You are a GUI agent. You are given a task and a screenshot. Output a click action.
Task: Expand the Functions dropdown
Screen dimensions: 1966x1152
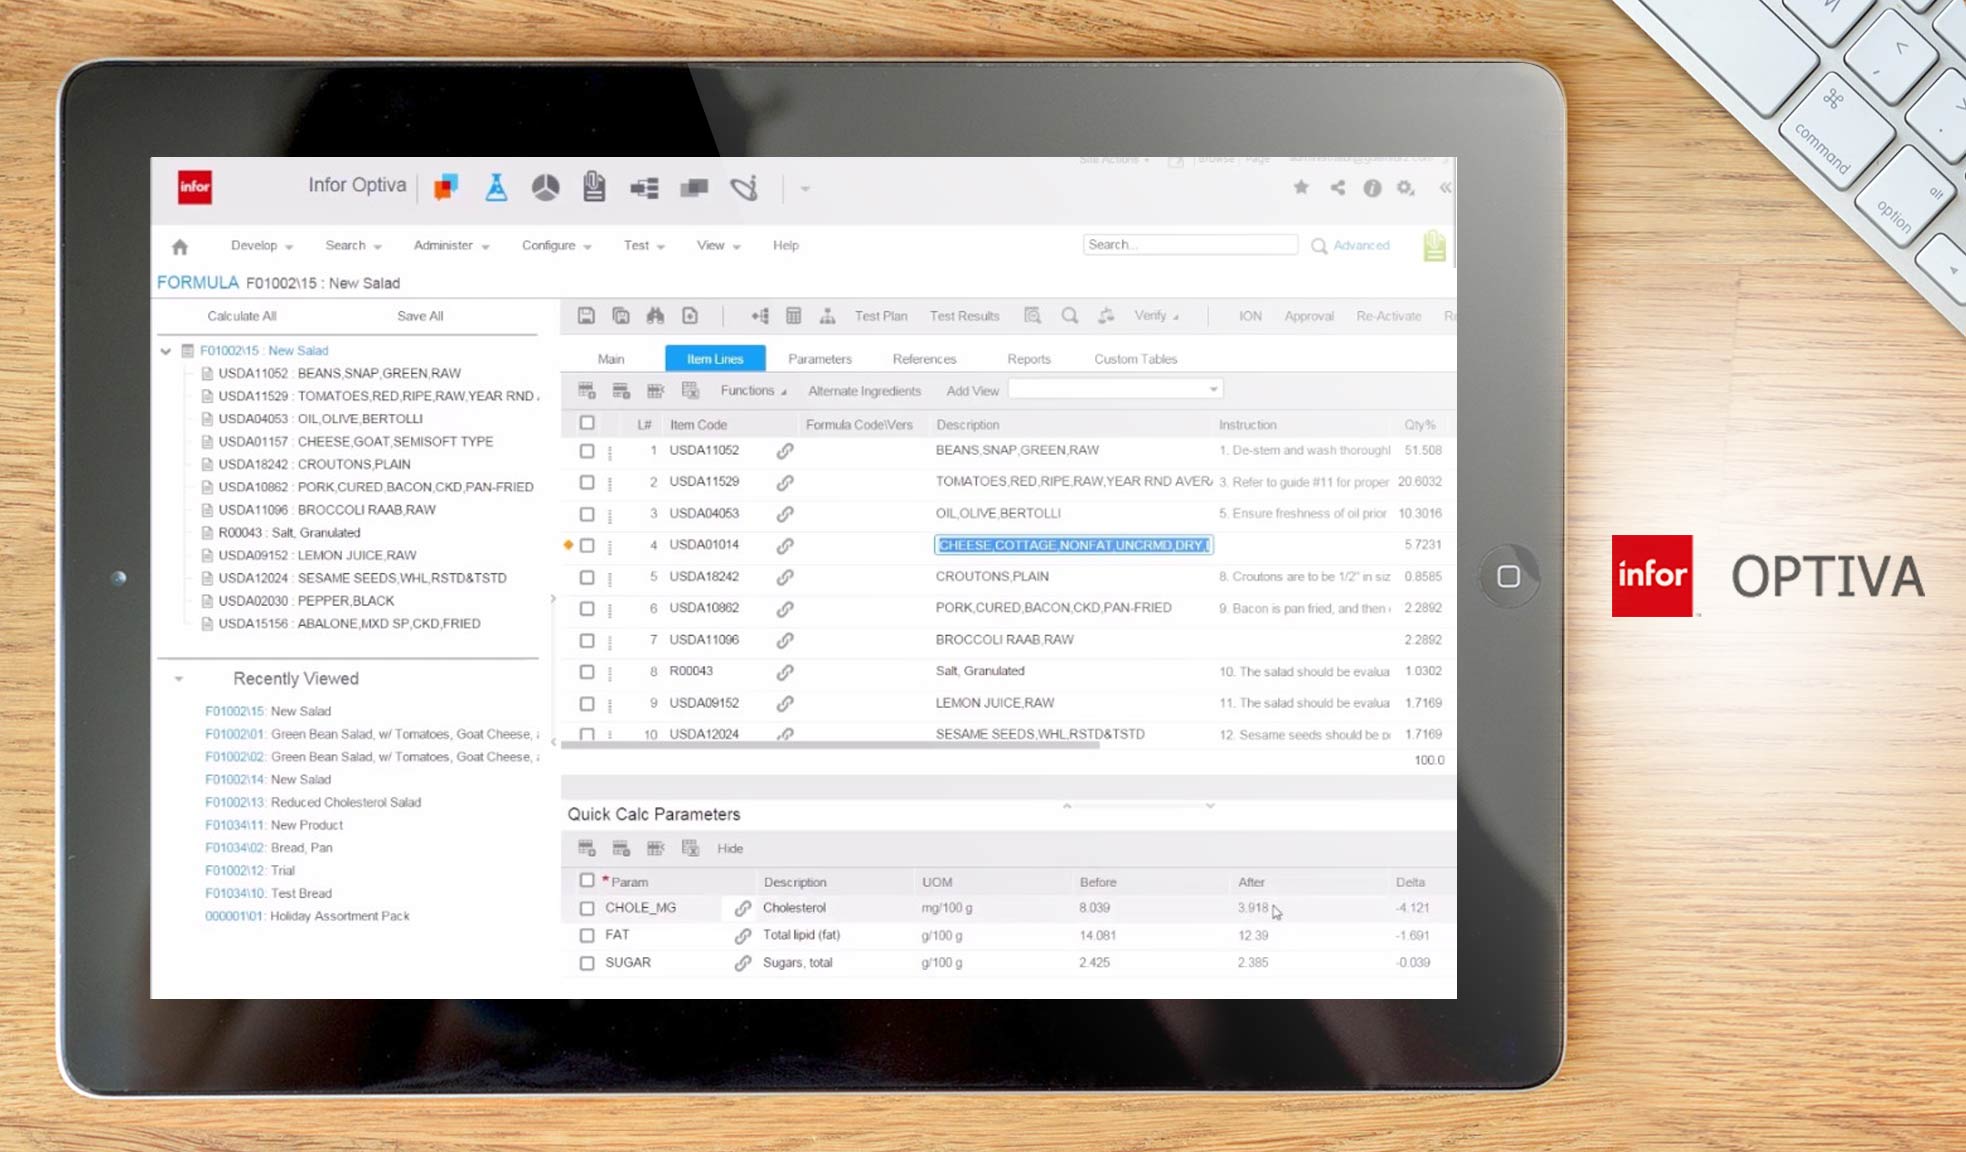pos(752,390)
